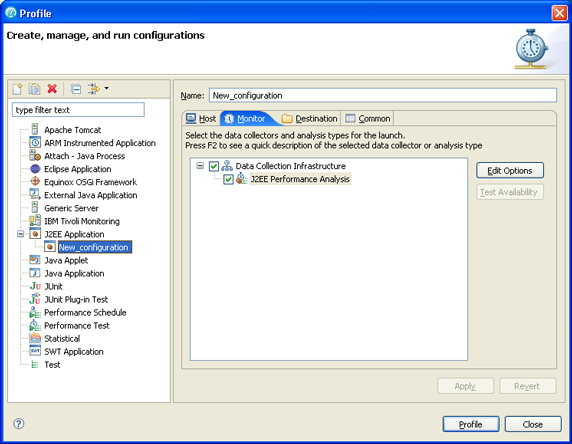572x444 pixels.
Task: Uncheck J2EE Performance Analysis checkbox
Action: (x=228, y=179)
